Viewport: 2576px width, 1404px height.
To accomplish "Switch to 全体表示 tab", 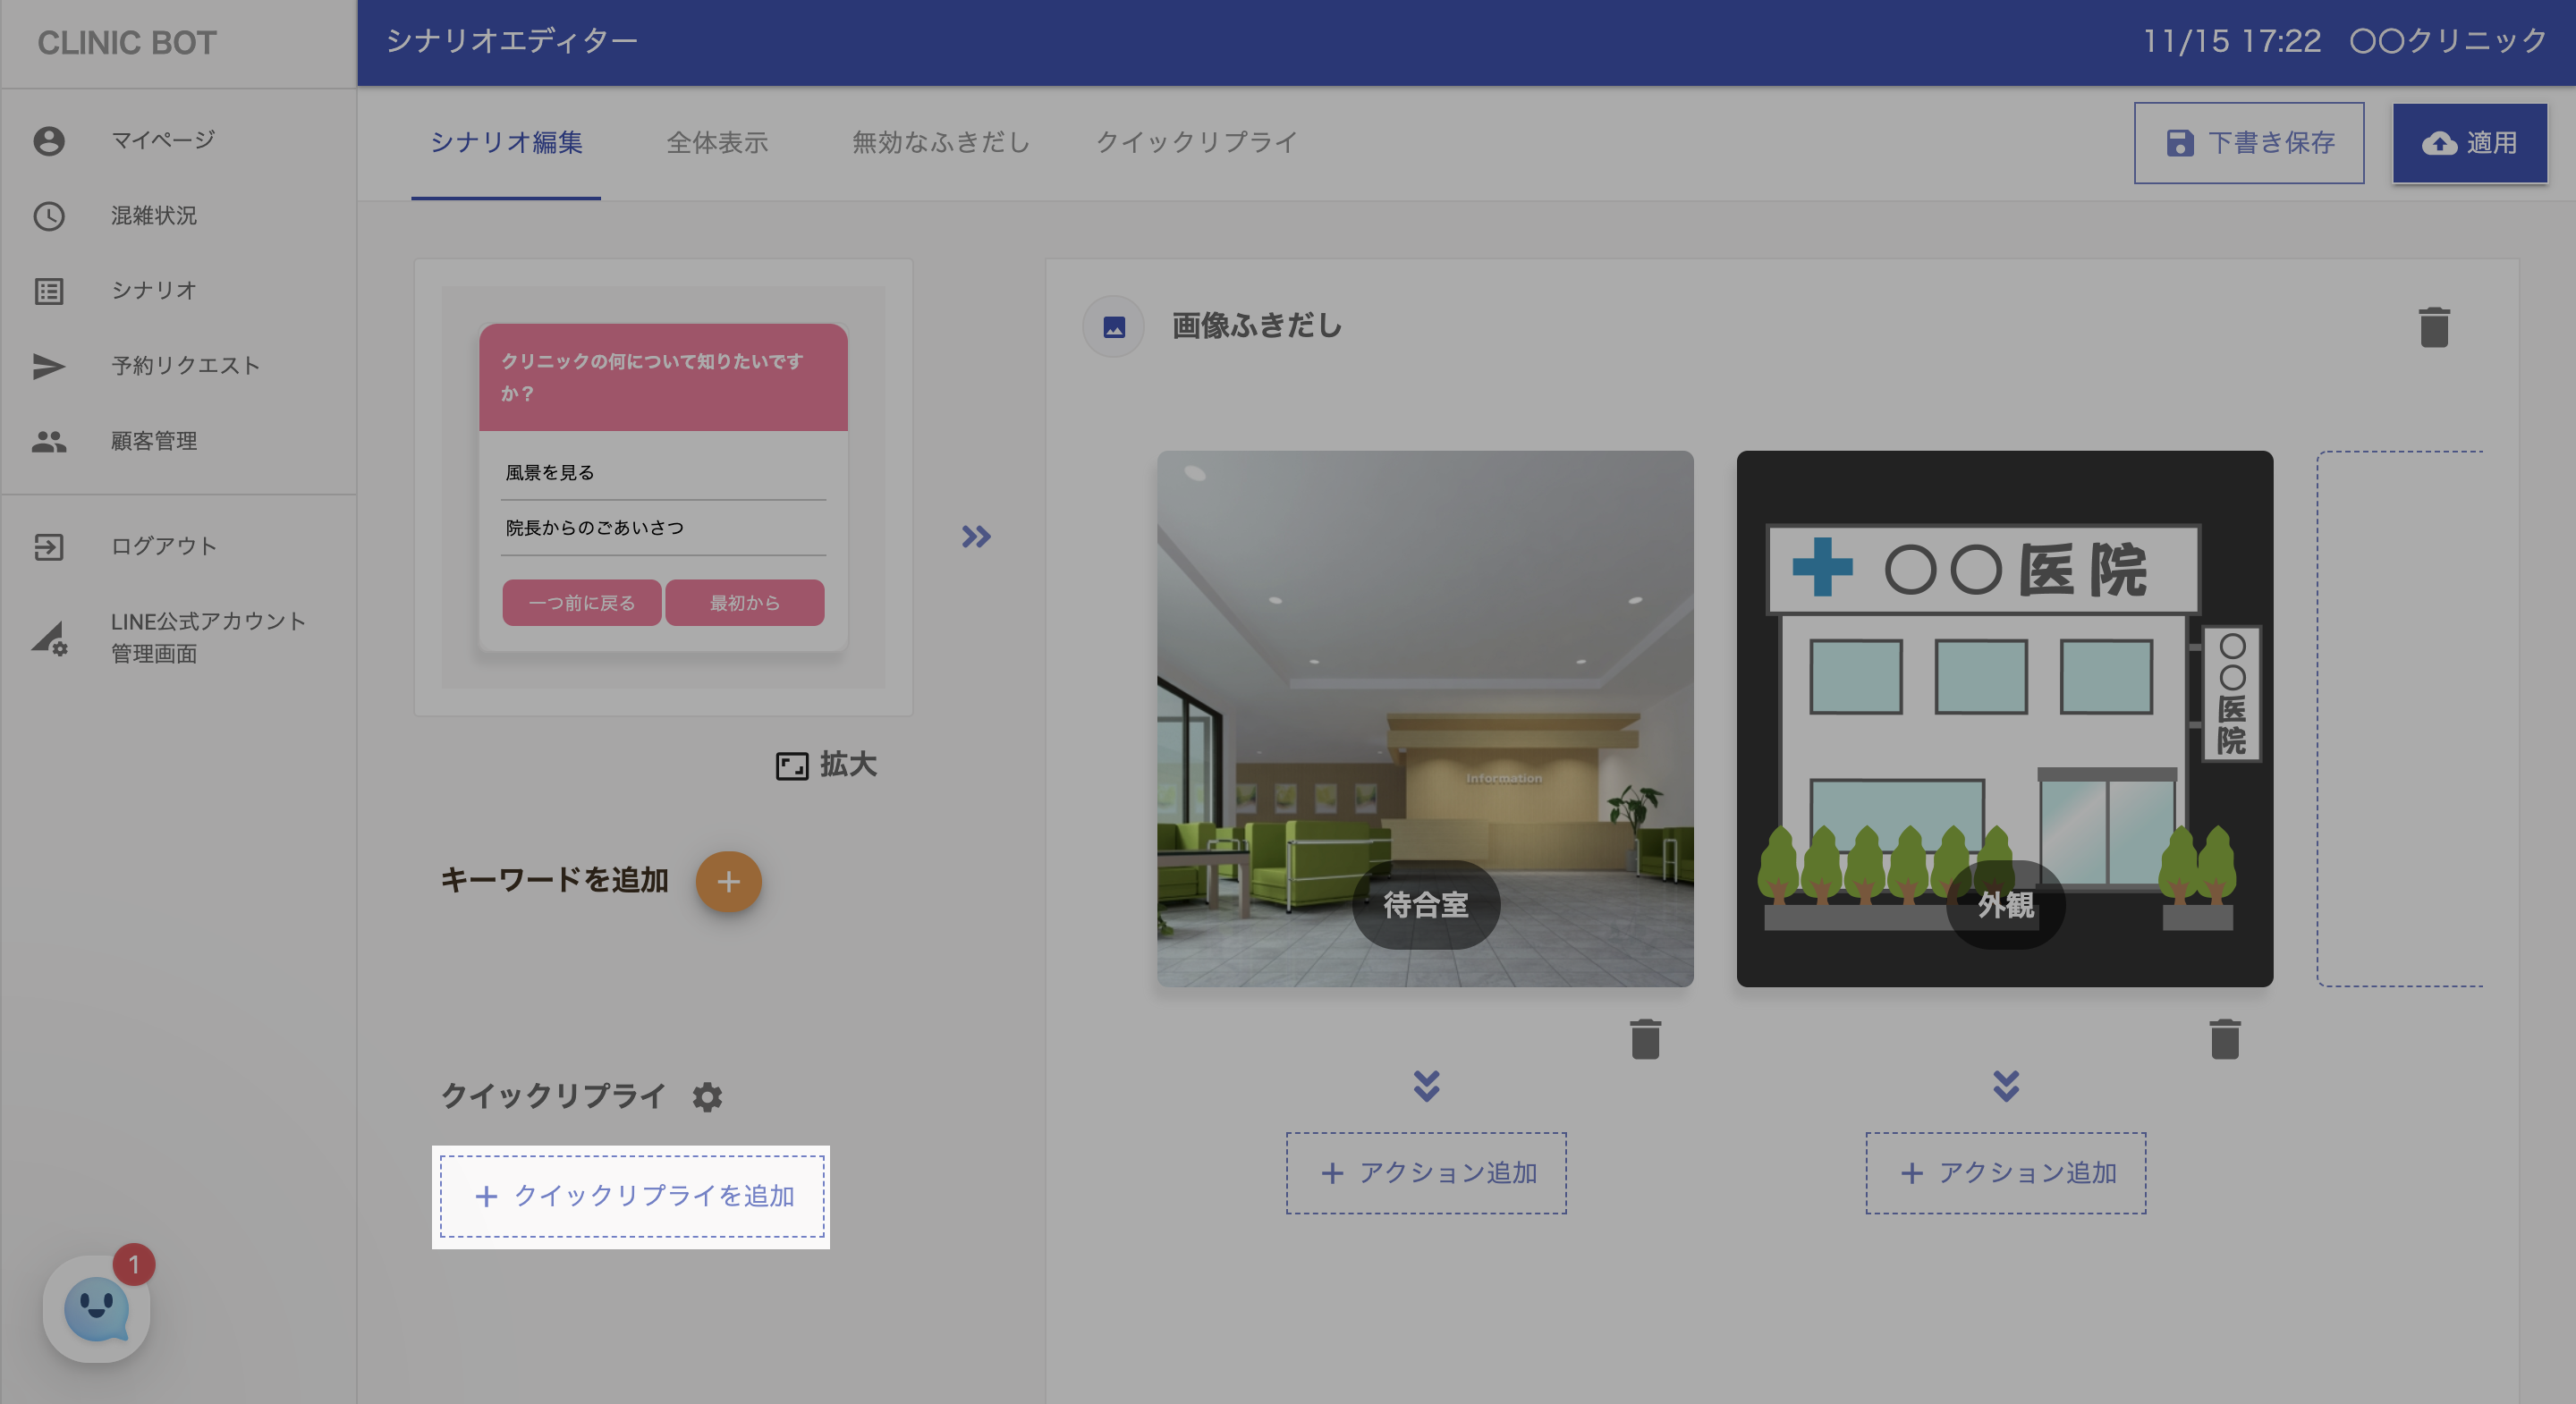I will point(717,143).
